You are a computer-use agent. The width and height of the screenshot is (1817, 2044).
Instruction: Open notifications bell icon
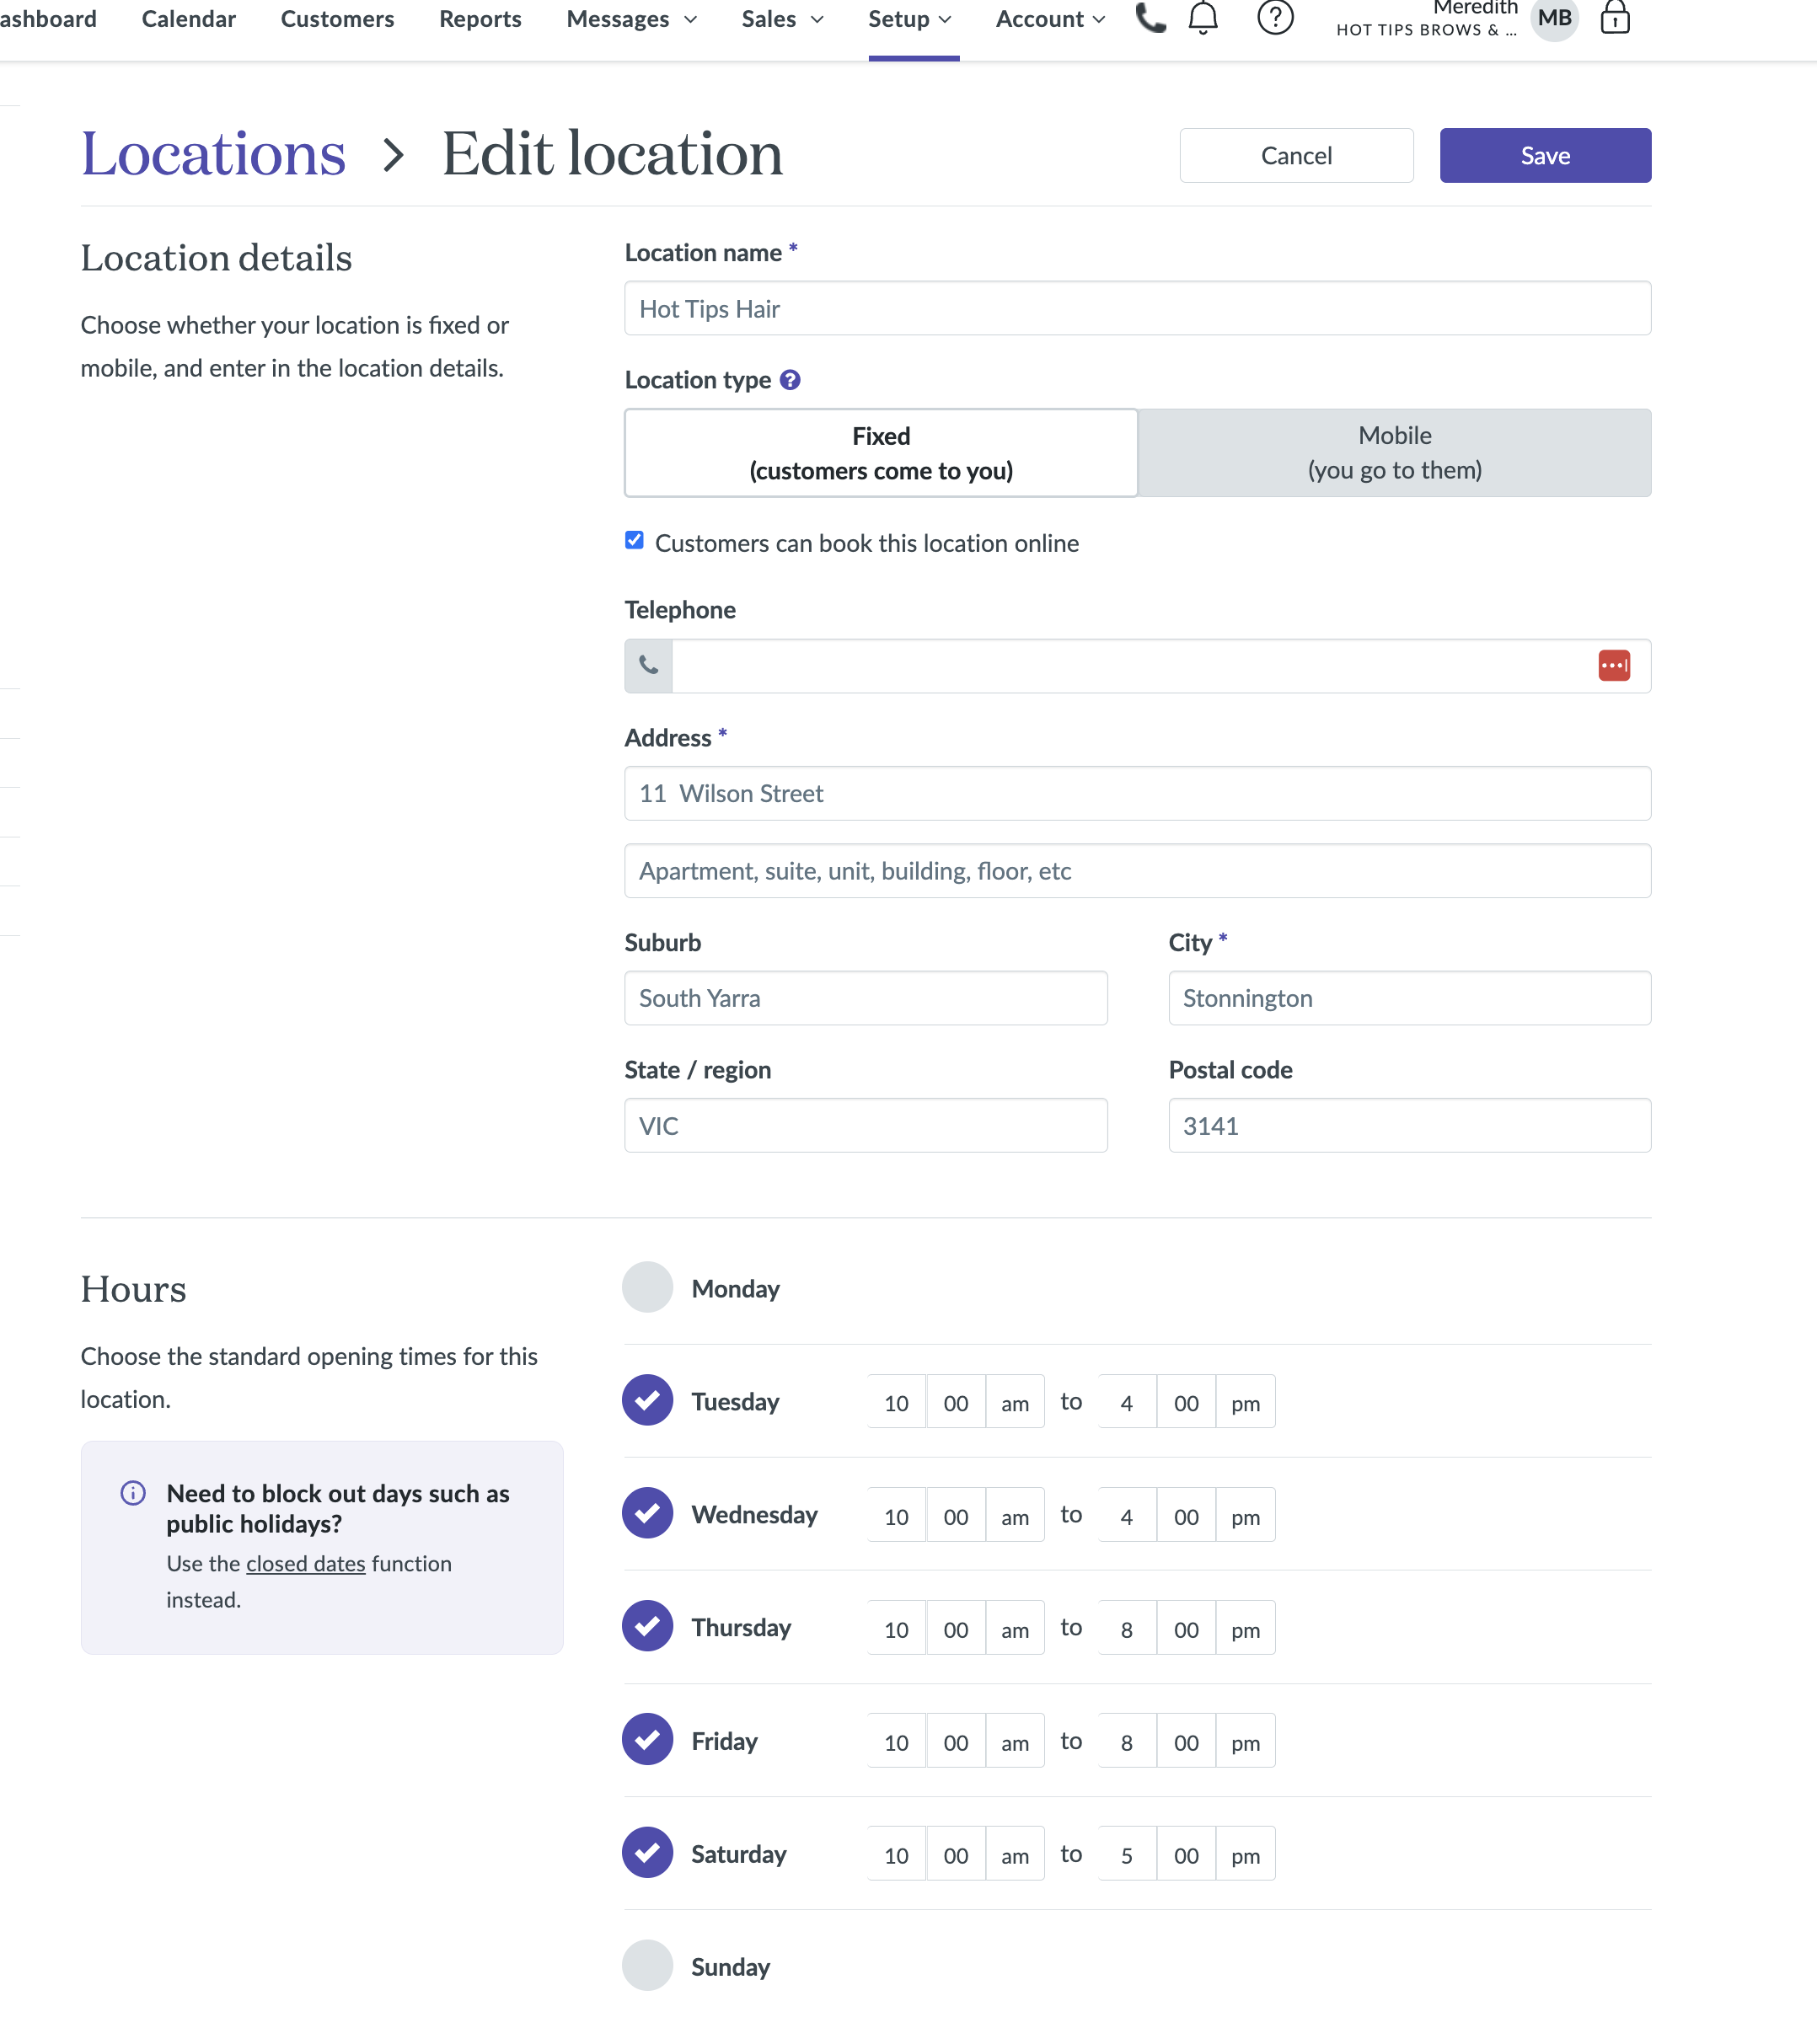[1203, 18]
